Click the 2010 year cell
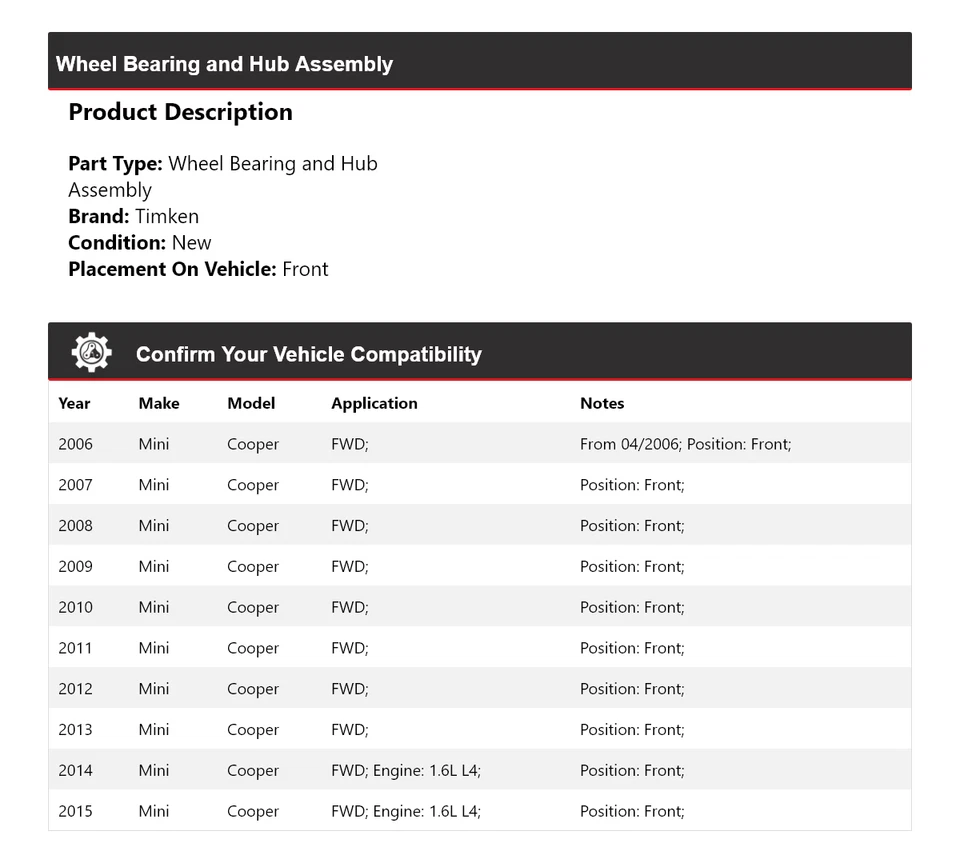Screen dimensions: 960x863 click(x=75, y=607)
